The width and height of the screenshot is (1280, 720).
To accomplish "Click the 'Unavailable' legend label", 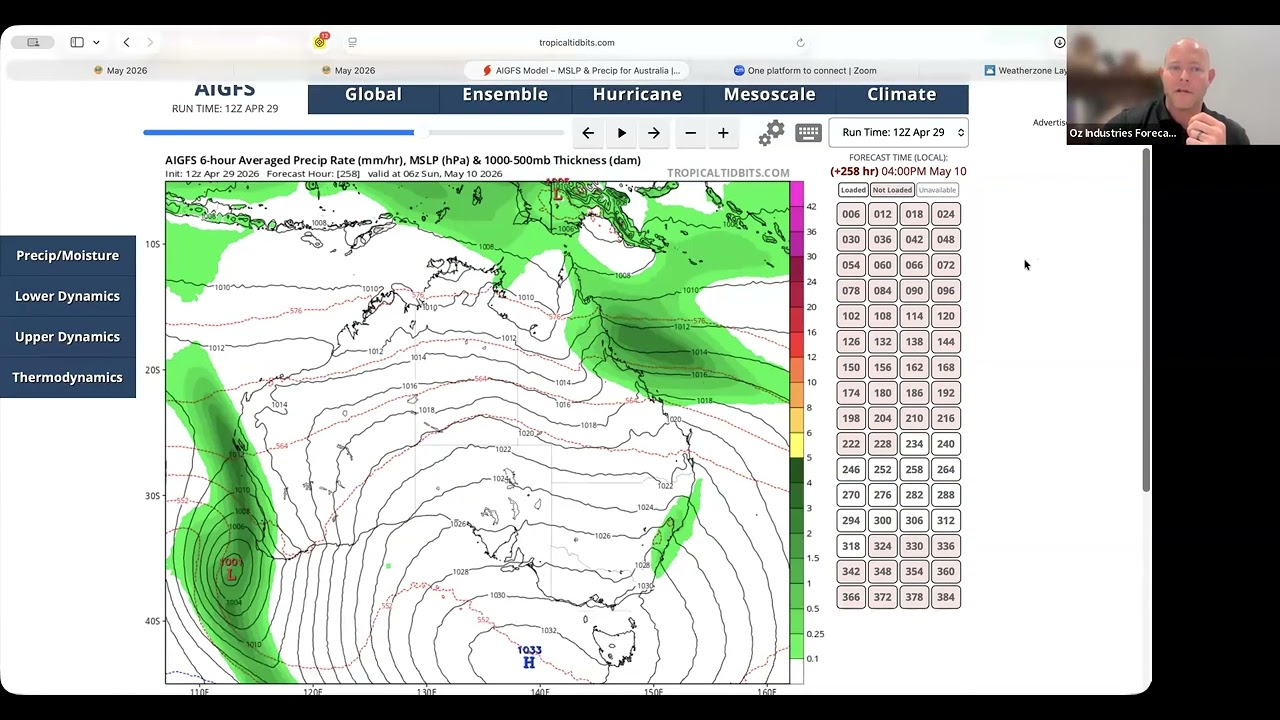I will coord(937,190).
